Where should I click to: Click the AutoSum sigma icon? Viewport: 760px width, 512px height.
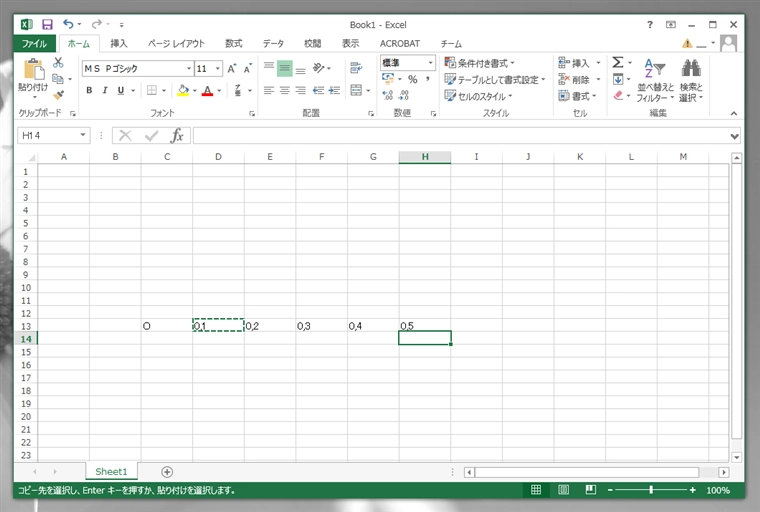point(618,62)
